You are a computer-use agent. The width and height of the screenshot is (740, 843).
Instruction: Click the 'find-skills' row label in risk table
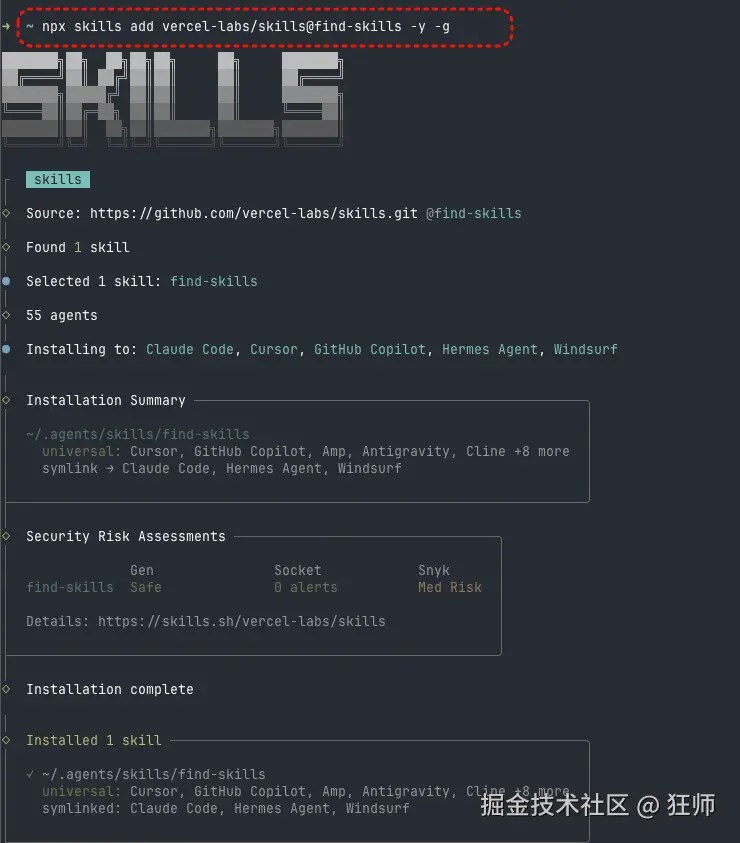[70, 587]
